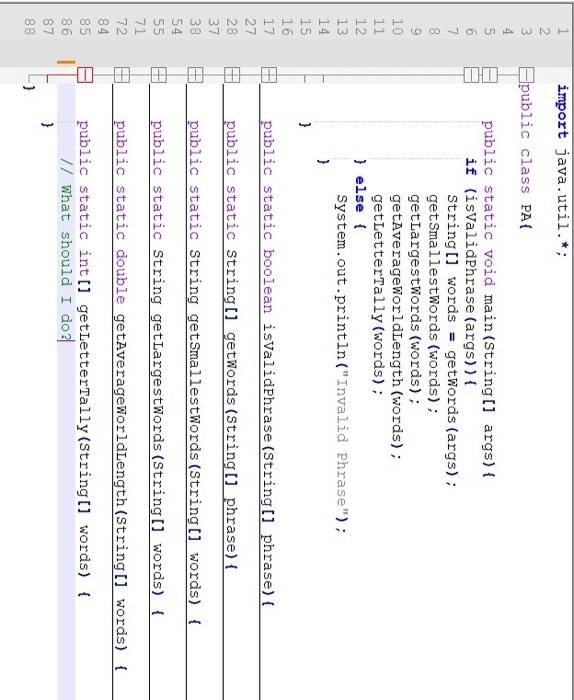Click line number 27 in the margin
This screenshot has width=574, height=700.
[250, 27]
